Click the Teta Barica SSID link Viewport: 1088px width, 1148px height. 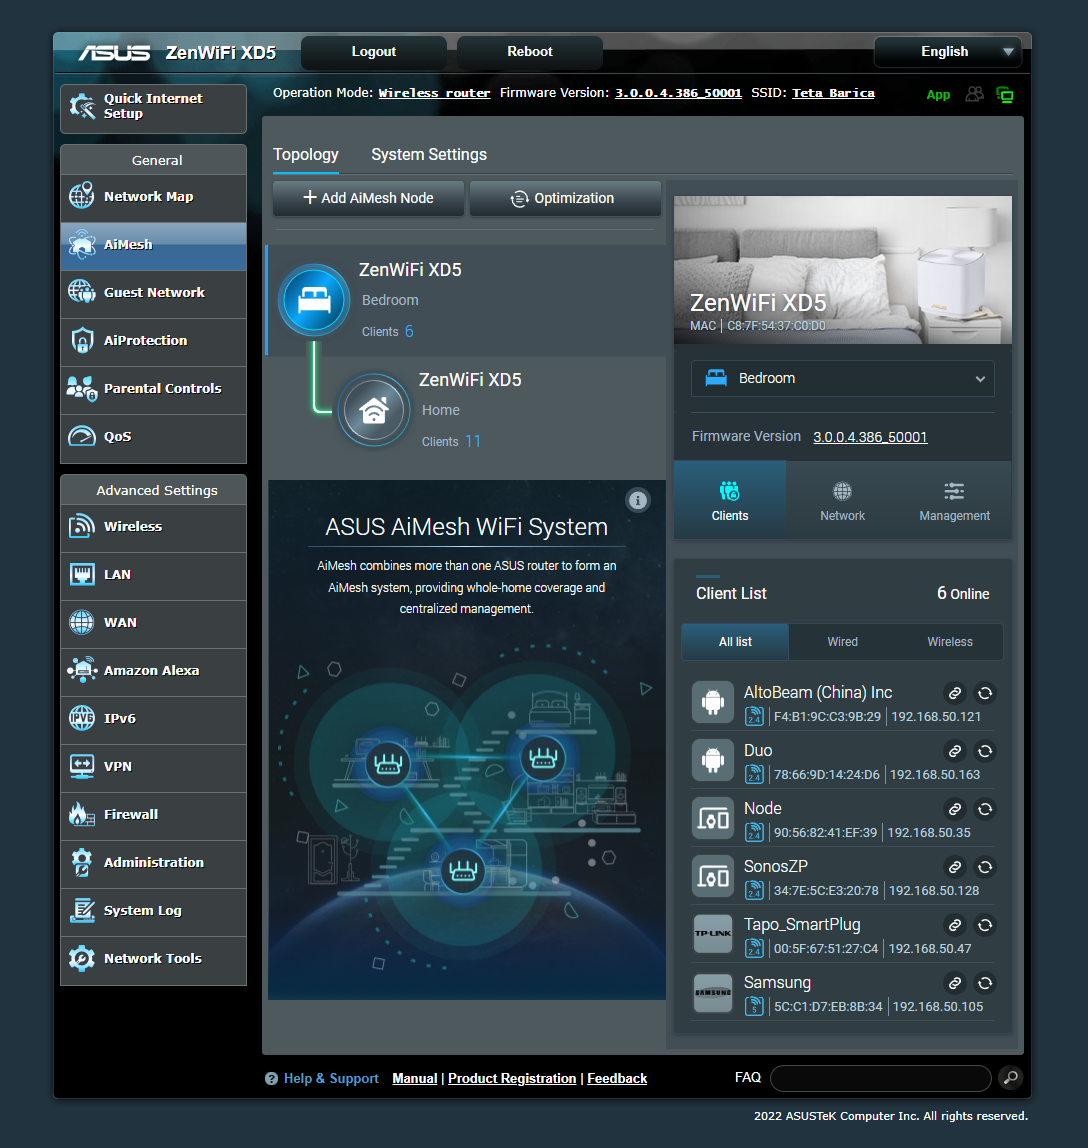(833, 93)
